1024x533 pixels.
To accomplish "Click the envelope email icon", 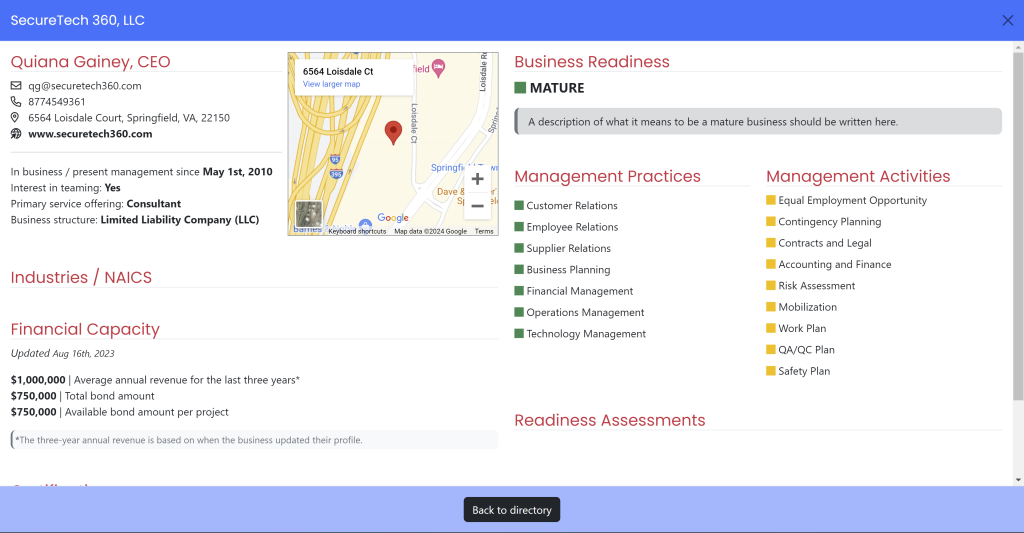I will [16, 86].
